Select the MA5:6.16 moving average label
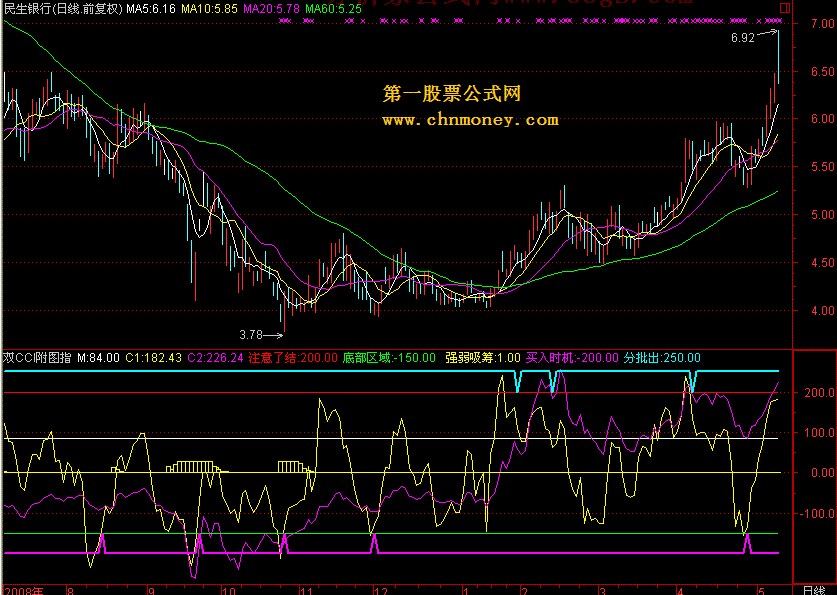The width and height of the screenshot is (837, 595). (151, 9)
